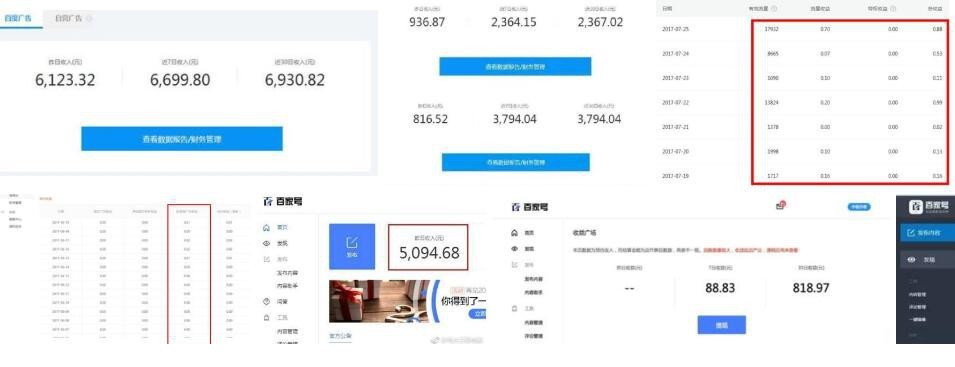
Task: Open 发布内容 in sidebar beside 5,094.68
Action: [287, 273]
